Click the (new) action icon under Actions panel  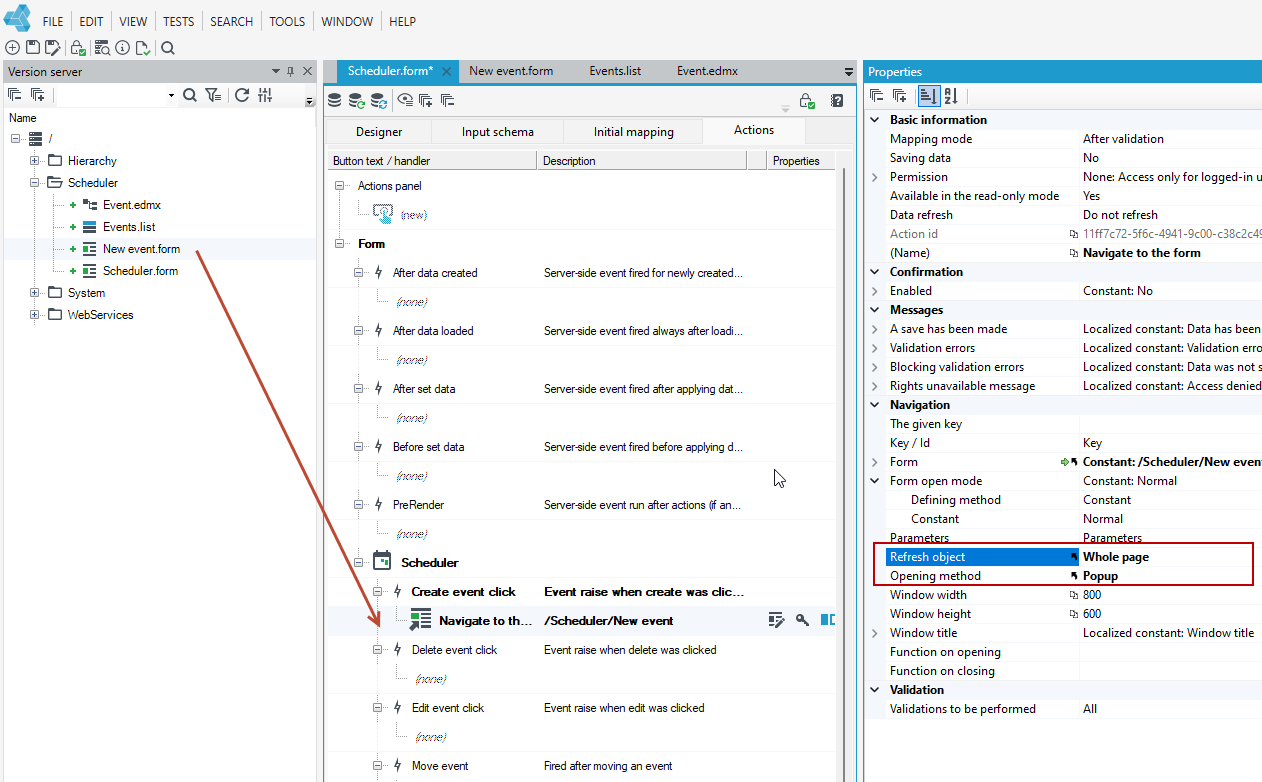tap(383, 213)
